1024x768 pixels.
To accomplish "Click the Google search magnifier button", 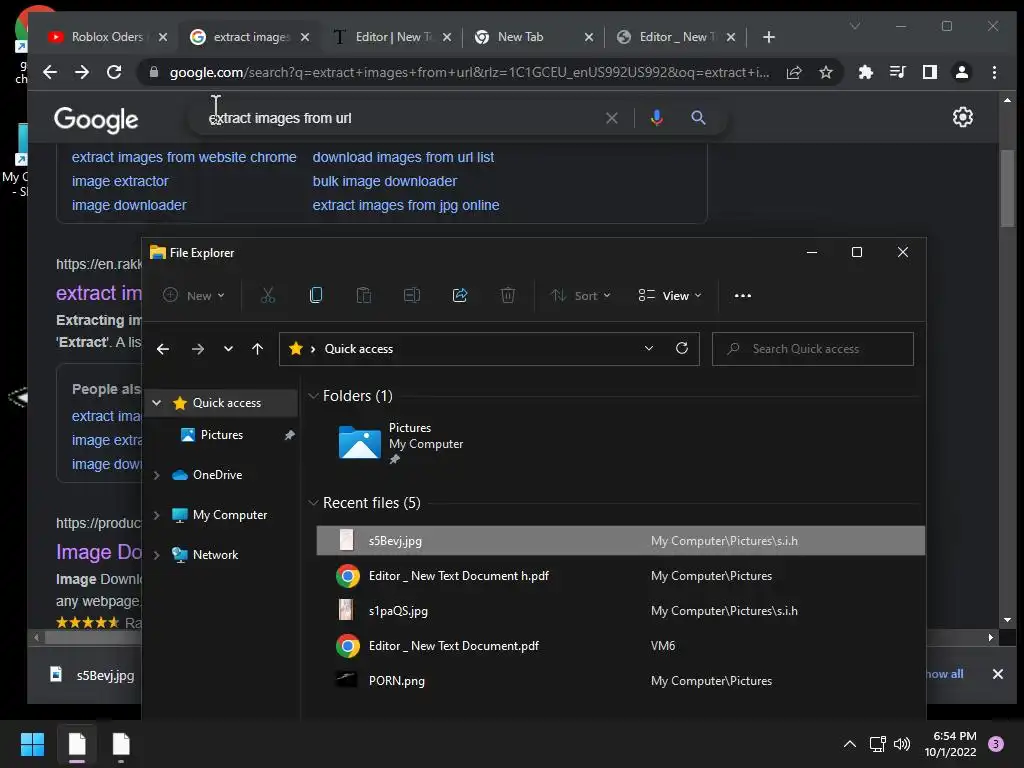I will coord(698,118).
